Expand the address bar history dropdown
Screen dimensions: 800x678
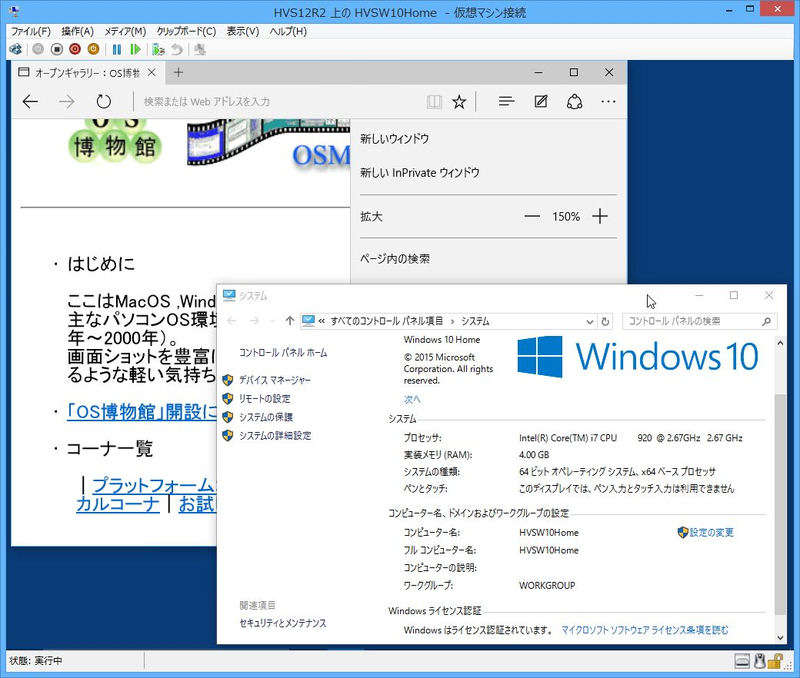589,321
